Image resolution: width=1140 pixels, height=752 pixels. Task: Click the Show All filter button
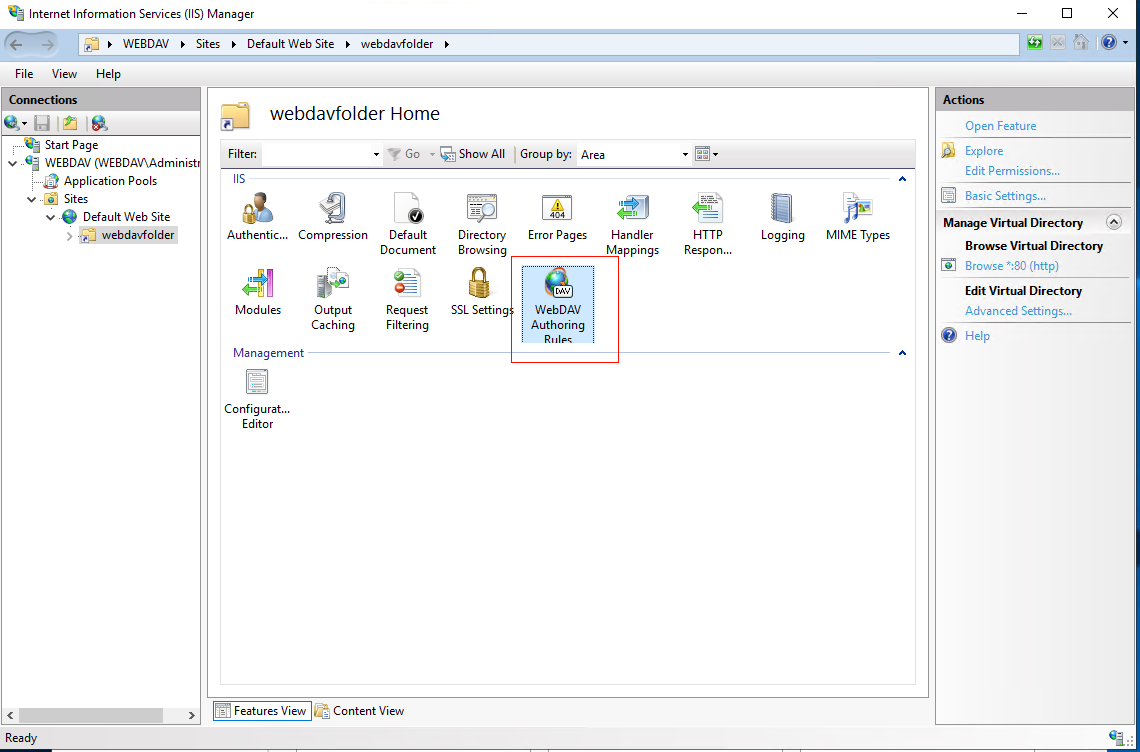(473, 154)
